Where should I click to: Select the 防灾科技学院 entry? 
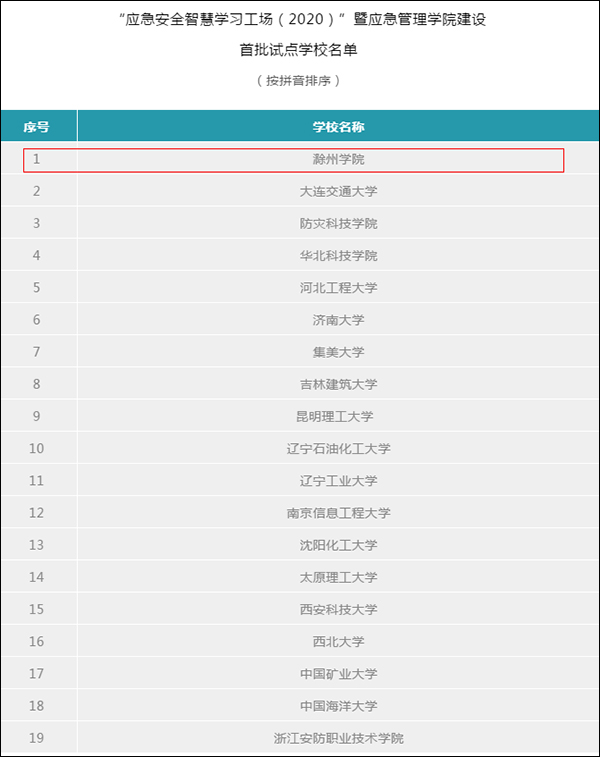click(338, 224)
